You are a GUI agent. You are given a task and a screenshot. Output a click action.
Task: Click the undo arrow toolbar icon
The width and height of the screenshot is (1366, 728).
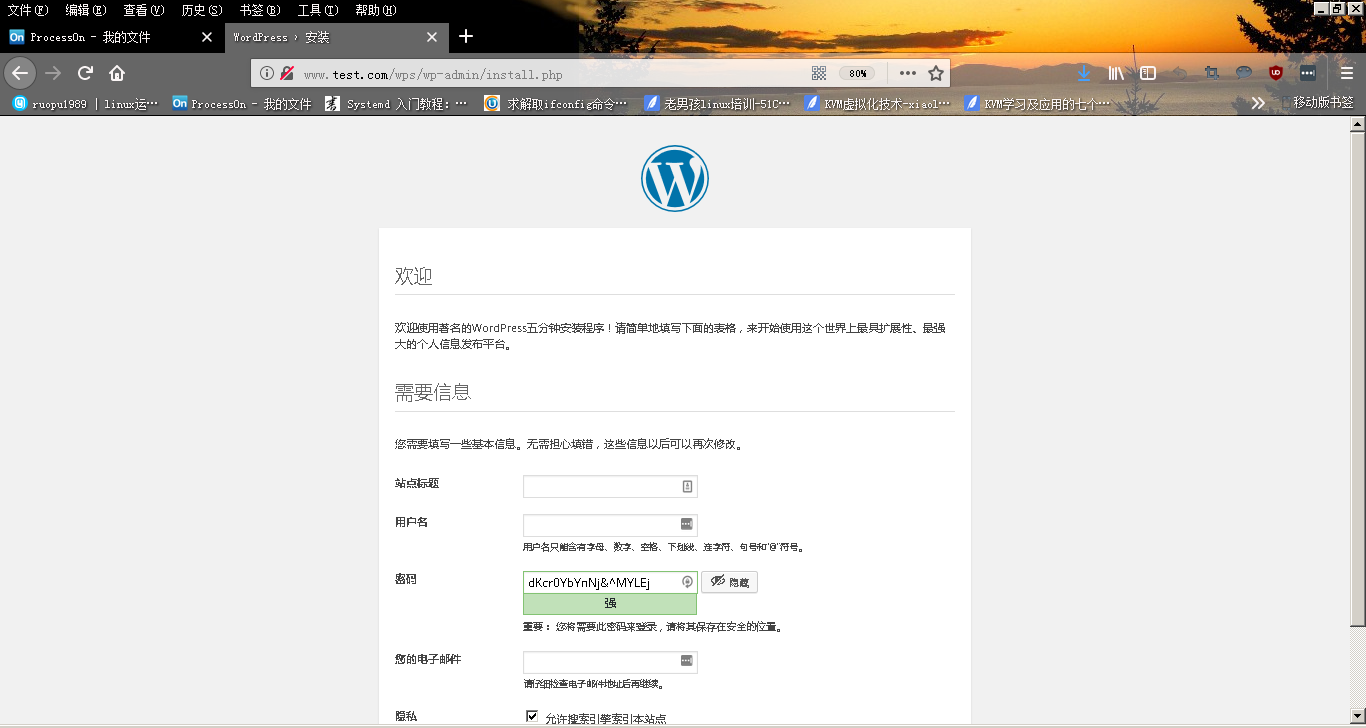point(1180,73)
